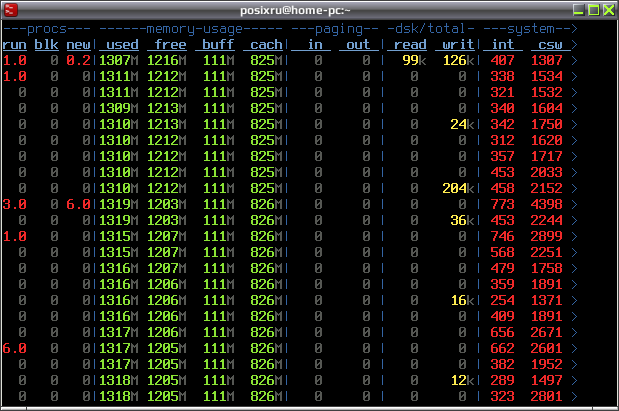Select the 'writ' column header
The height and width of the screenshot is (411, 619).
[455, 45]
